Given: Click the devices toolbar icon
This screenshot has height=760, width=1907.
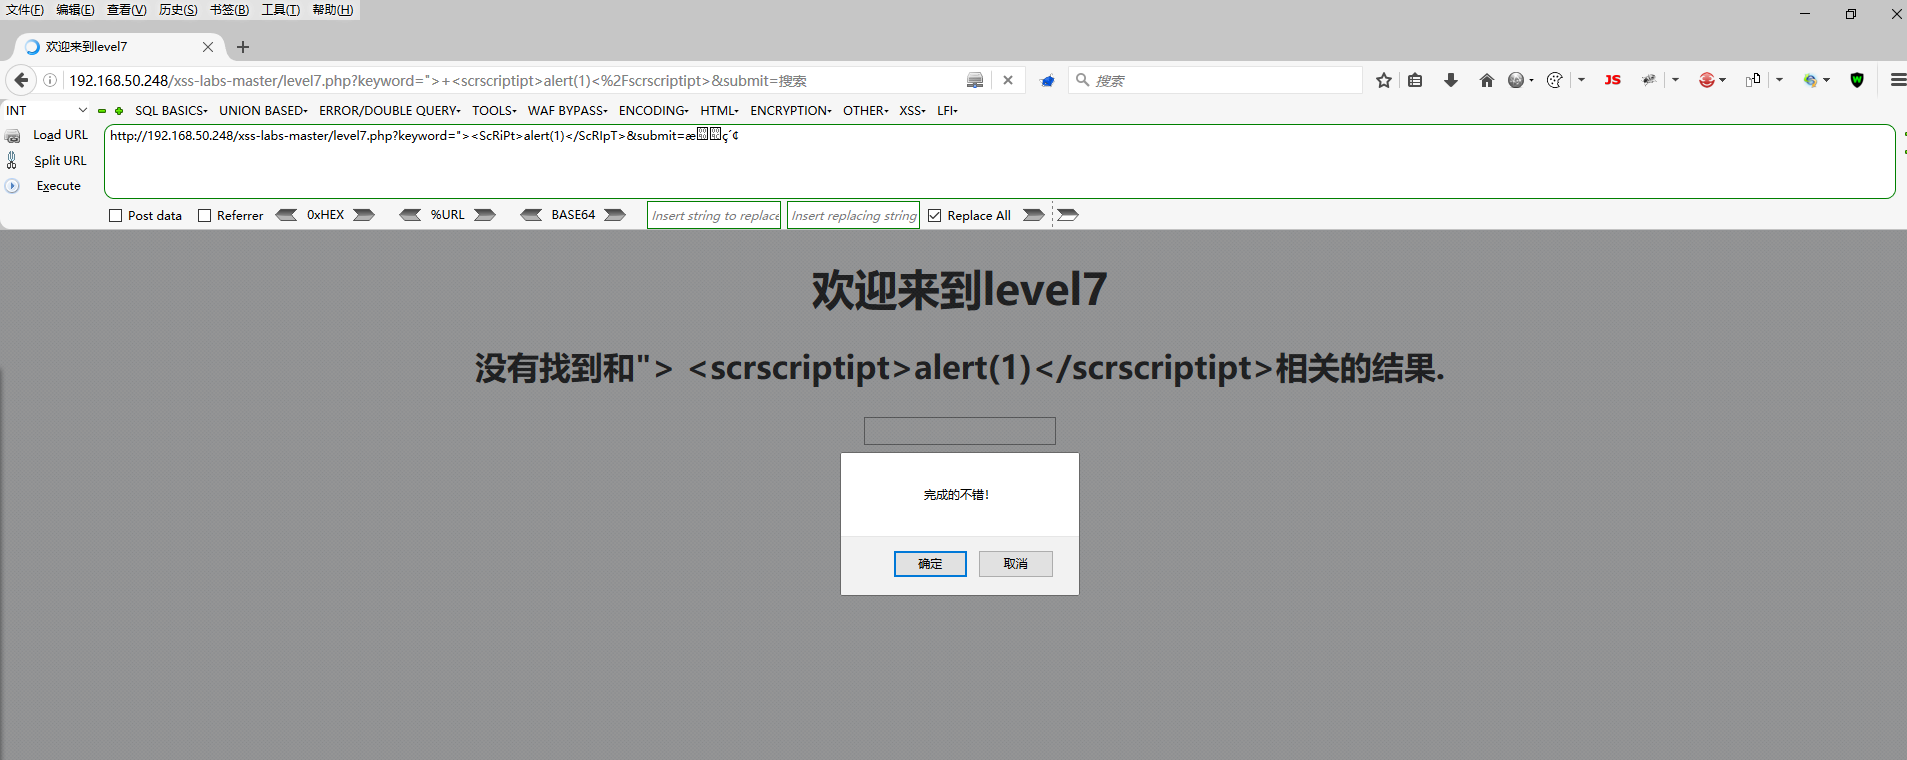Looking at the screenshot, I should [1753, 80].
